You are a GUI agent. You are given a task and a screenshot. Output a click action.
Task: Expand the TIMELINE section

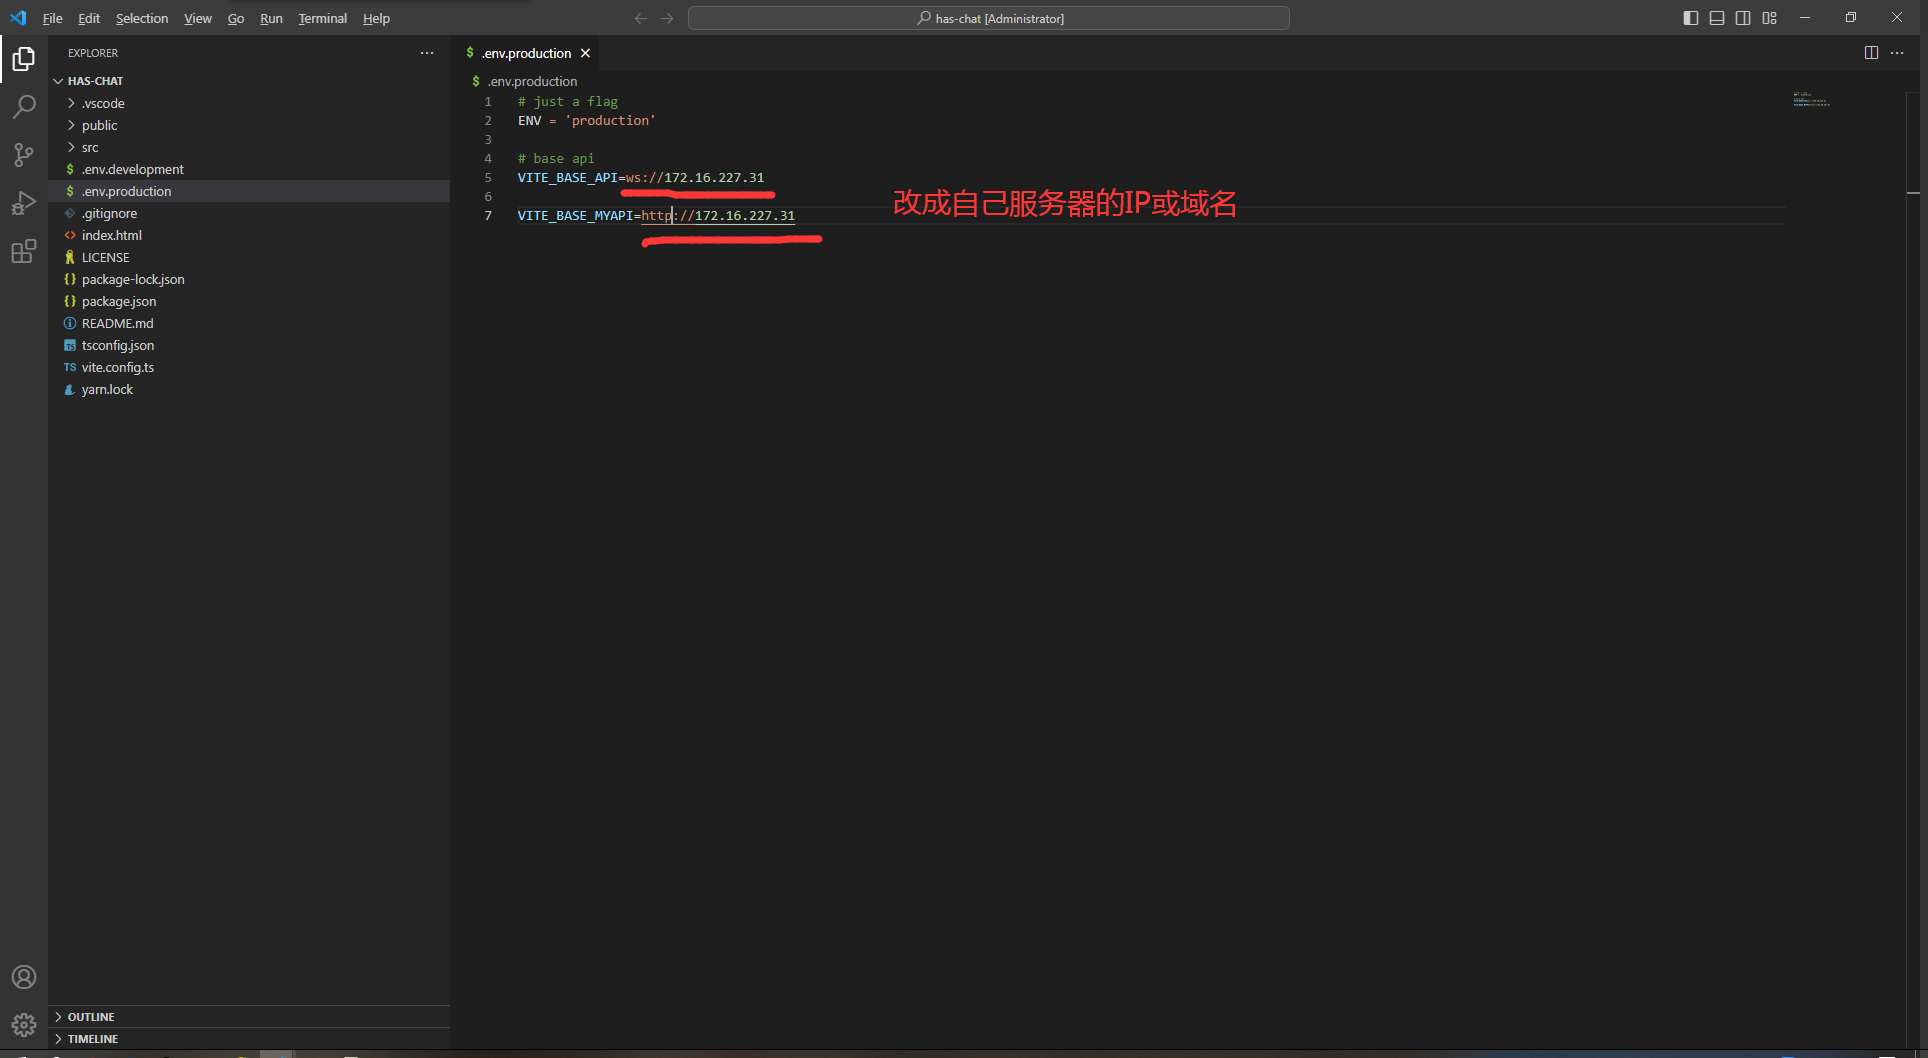(249, 1039)
